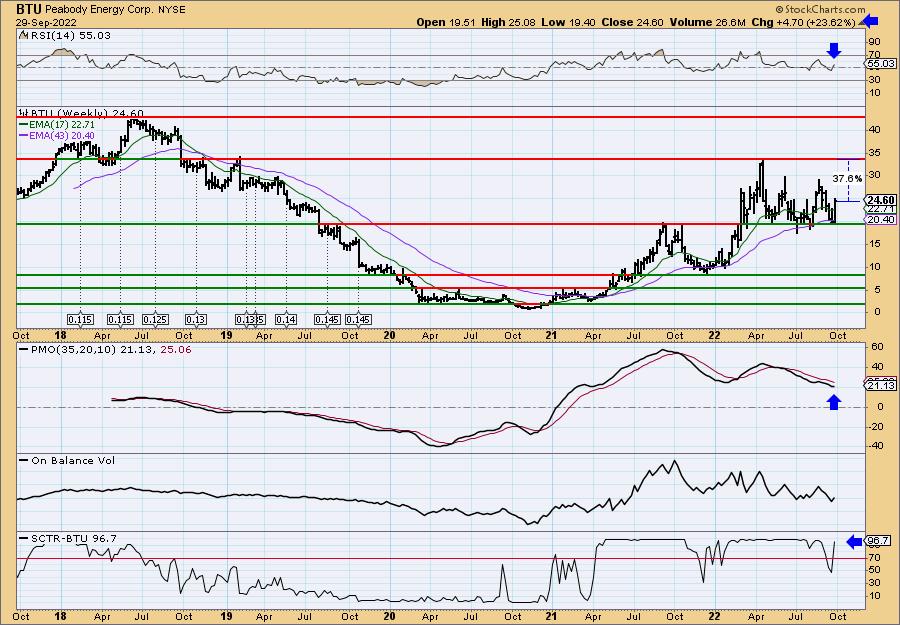Image resolution: width=900 pixels, height=625 pixels.
Task: Click the year 20 label under the SCTR panel
Action: (390, 616)
